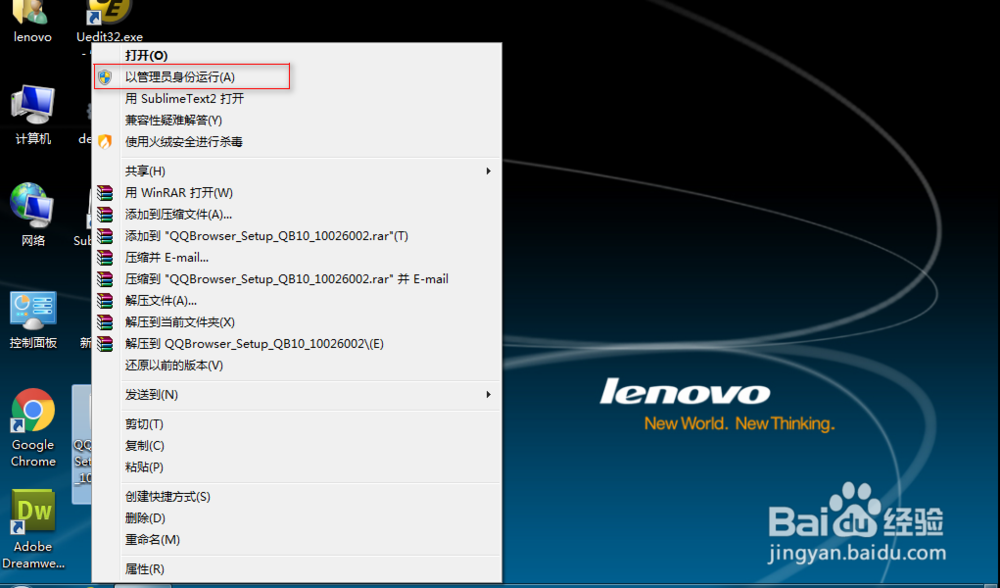Viewport: 1000px width, 588px height.
Task: Click the WinRAR icon next to 用 WinRAR 打开(W)
Action: (105, 193)
